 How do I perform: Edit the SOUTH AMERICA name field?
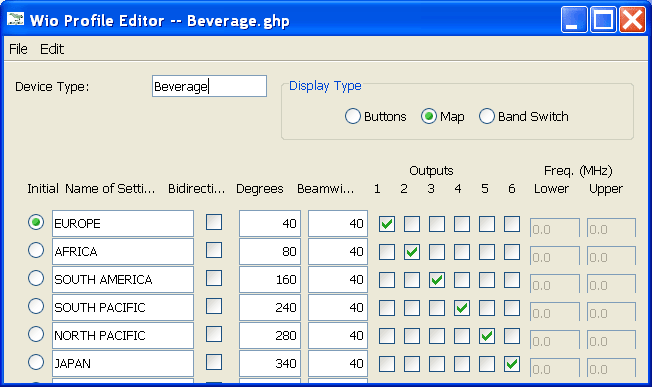[123, 279]
